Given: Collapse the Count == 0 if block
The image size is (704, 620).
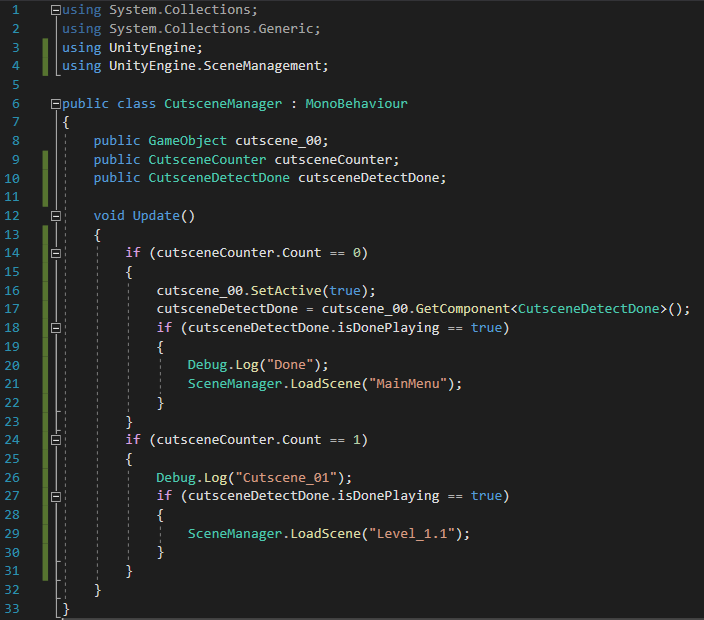Looking at the screenshot, I should coord(55,253).
